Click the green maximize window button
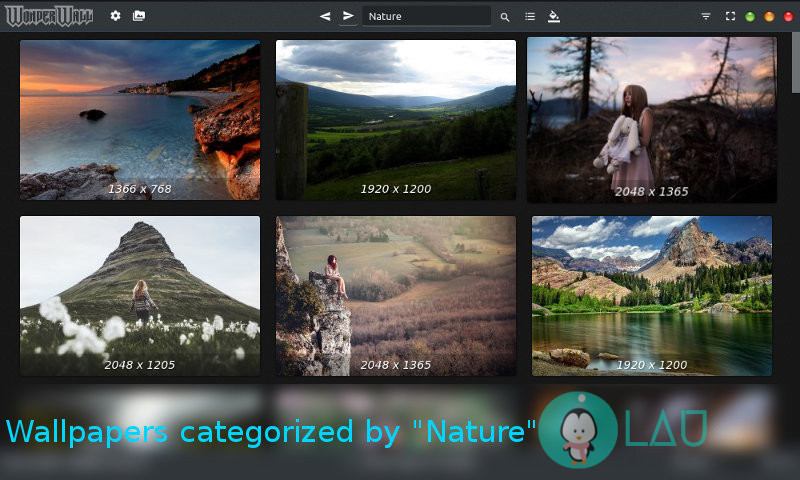800x480 pixels. [750, 17]
